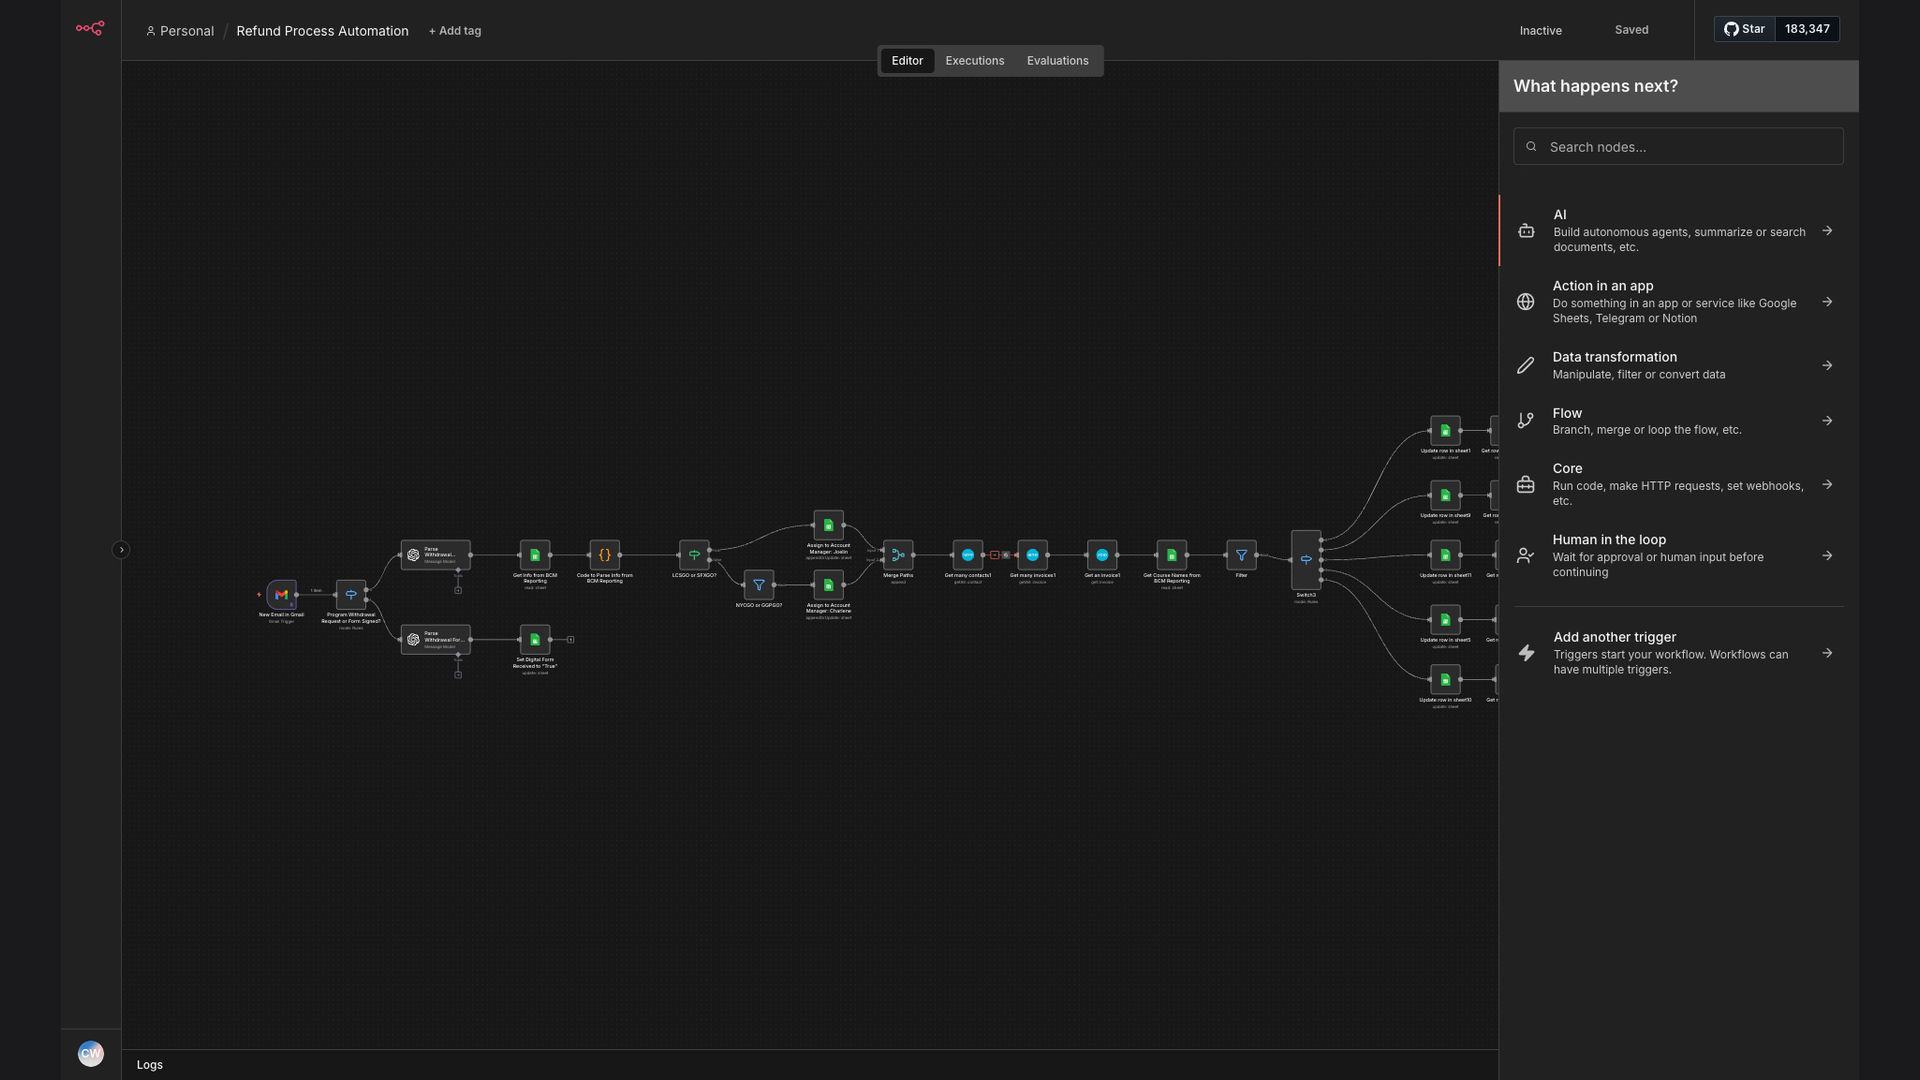The height and width of the screenshot is (1080, 1920).
Task: Select the NYCGO or GGPGO filter node
Action: tap(758, 585)
